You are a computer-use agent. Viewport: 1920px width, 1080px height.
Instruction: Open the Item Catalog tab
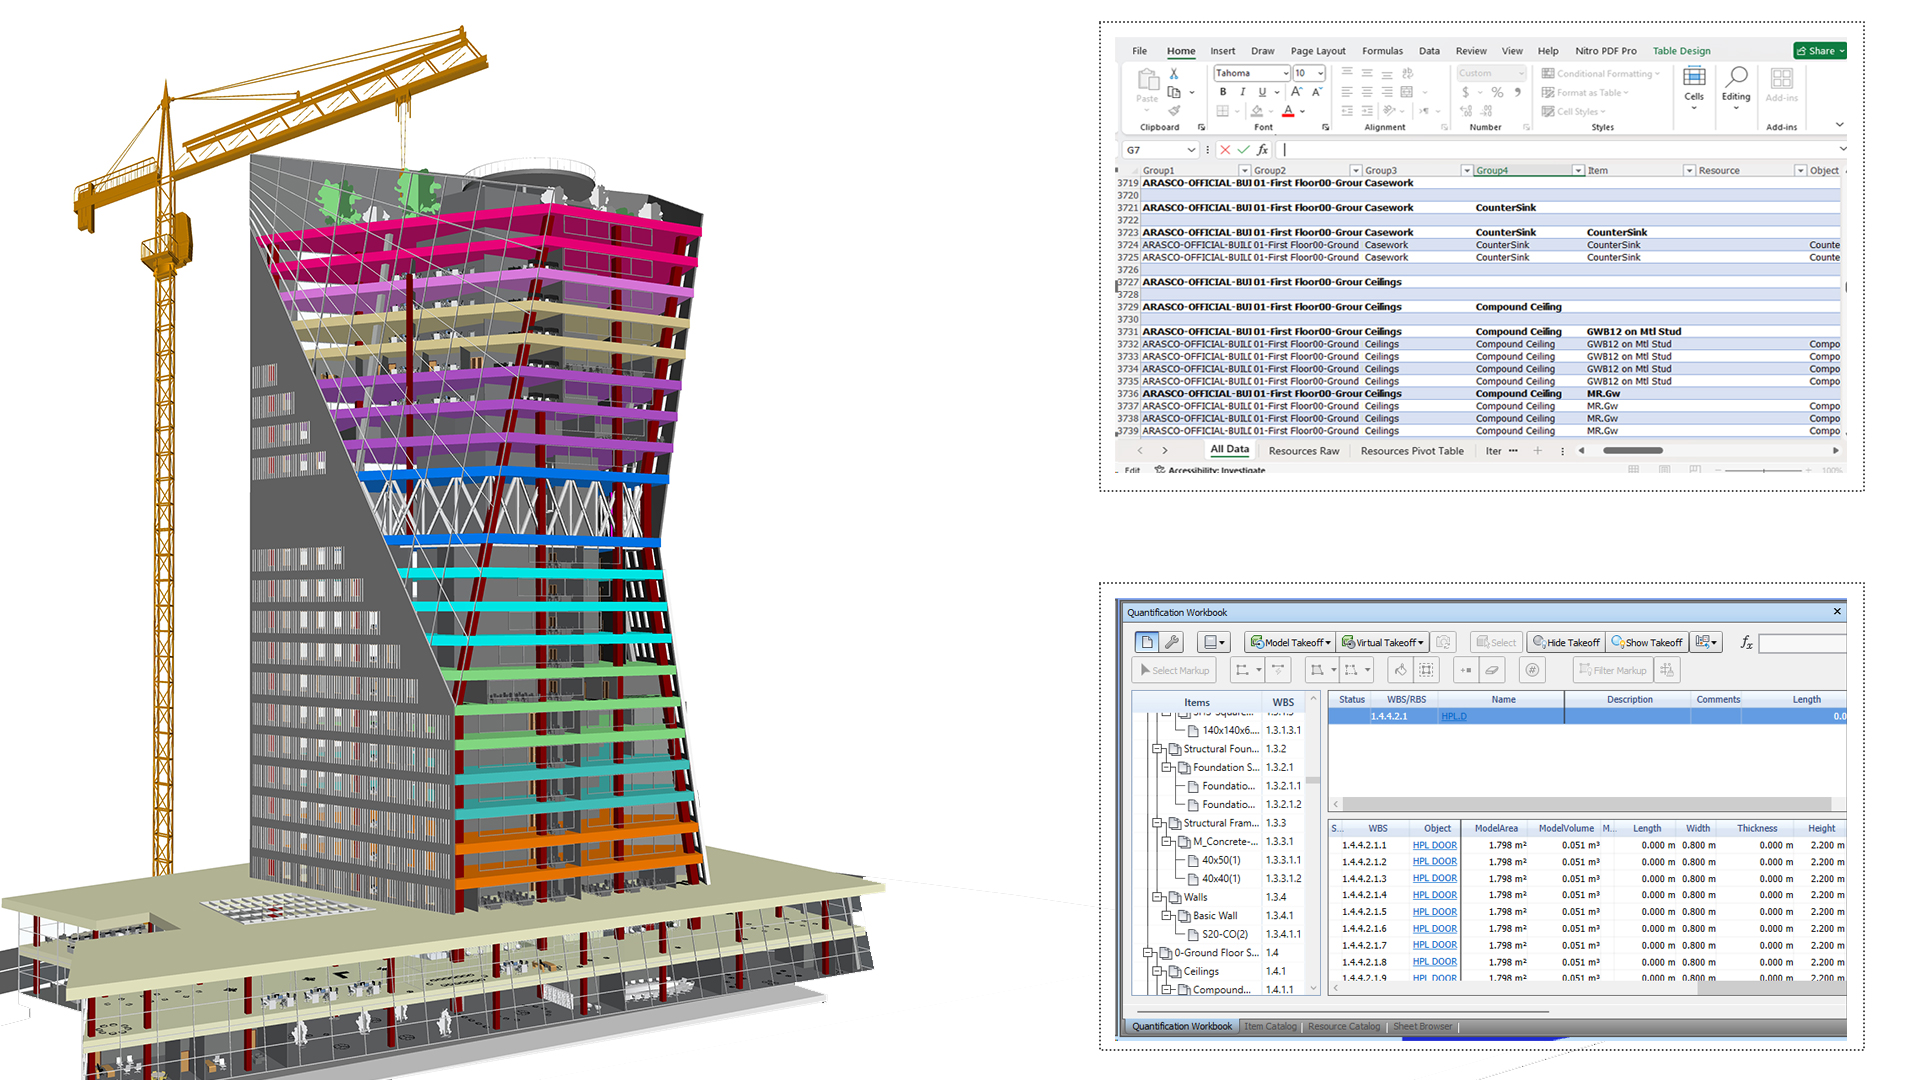[1270, 1026]
